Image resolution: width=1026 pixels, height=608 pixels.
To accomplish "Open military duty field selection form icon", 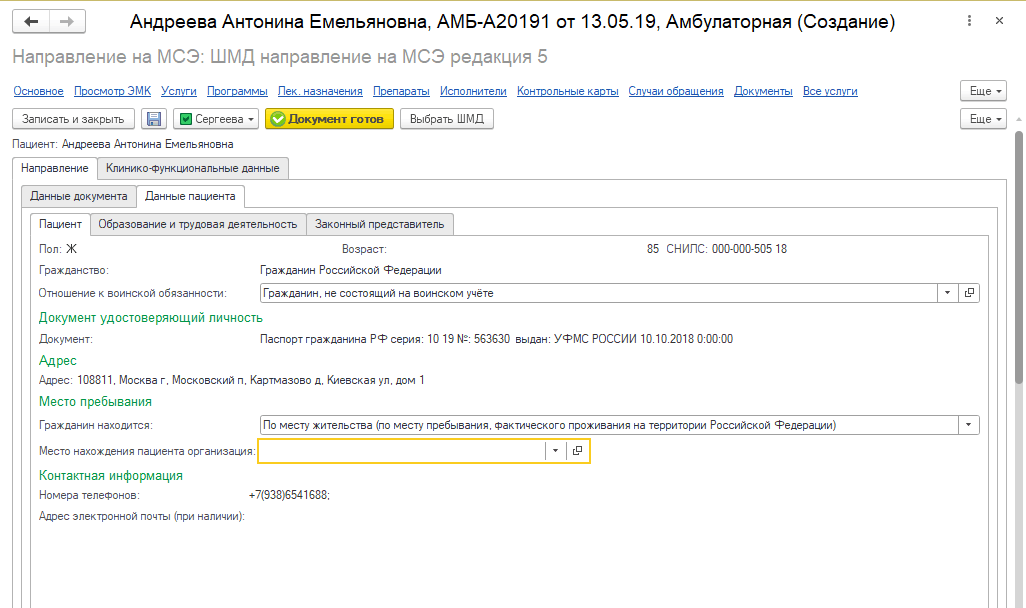I will pos(968,293).
